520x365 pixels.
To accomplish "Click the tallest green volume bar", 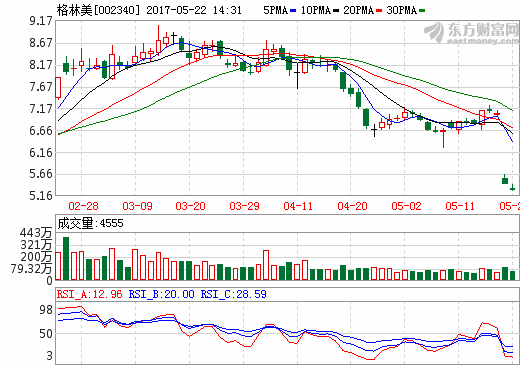I will (x=66, y=258).
